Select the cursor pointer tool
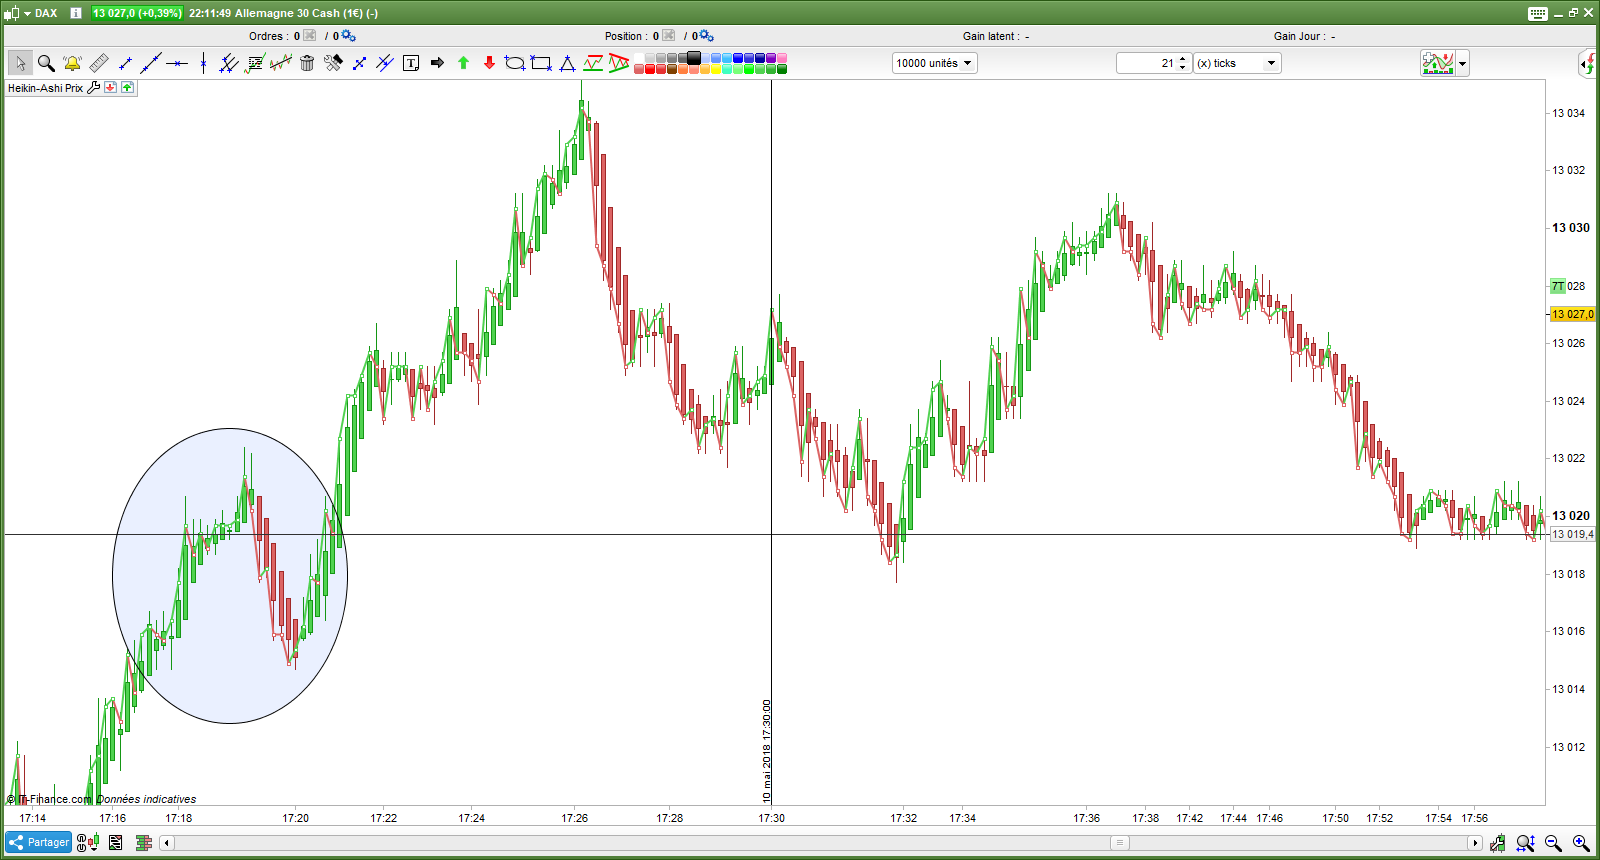The height and width of the screenshot is (860, 1600). [x=20, y=63]
